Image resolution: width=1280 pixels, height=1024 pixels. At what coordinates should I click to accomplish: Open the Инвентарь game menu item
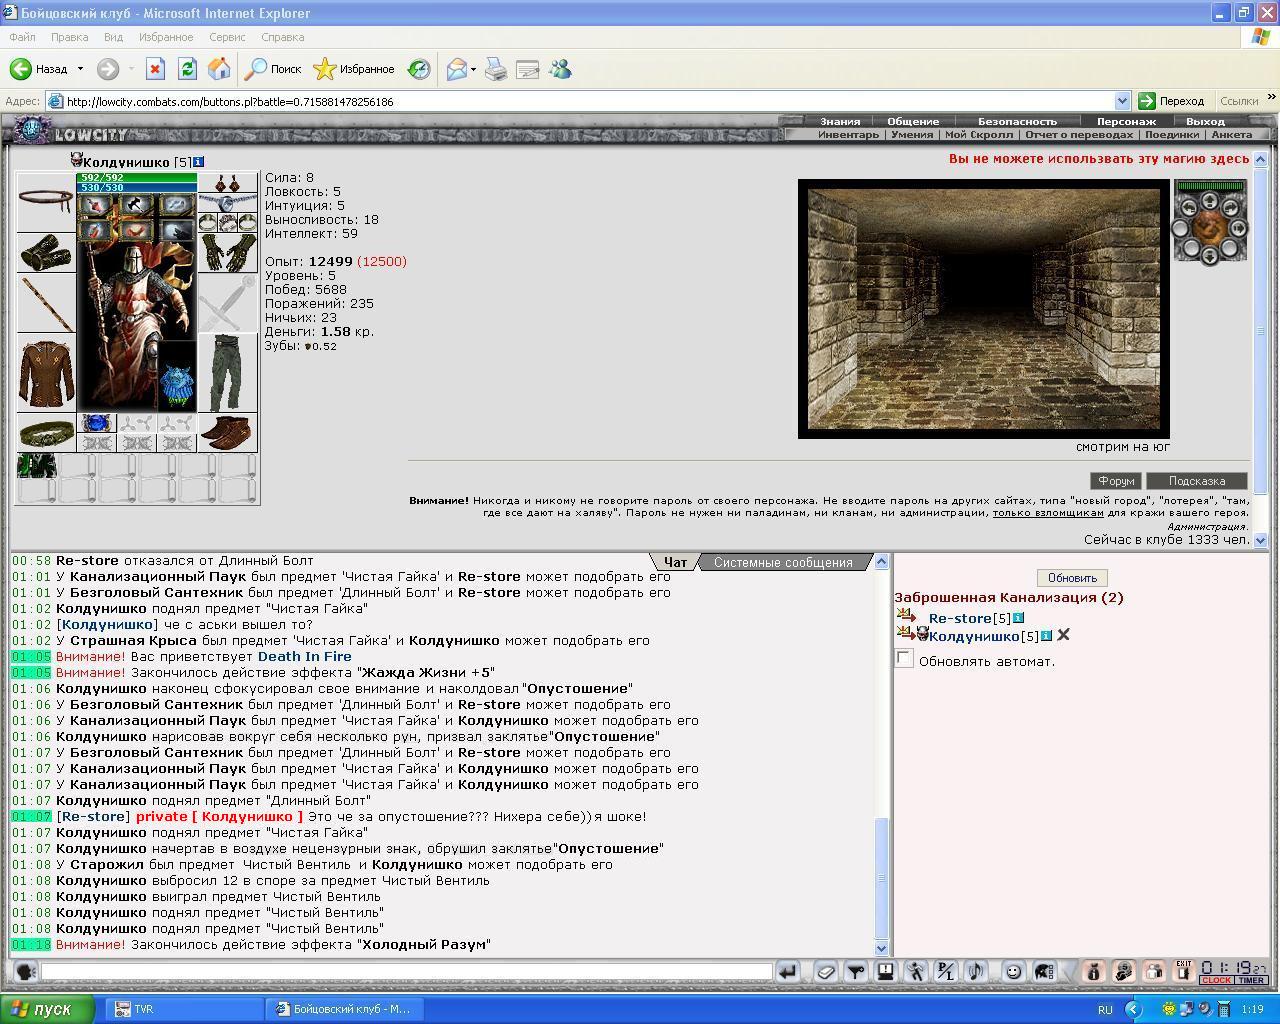(848, 135)
